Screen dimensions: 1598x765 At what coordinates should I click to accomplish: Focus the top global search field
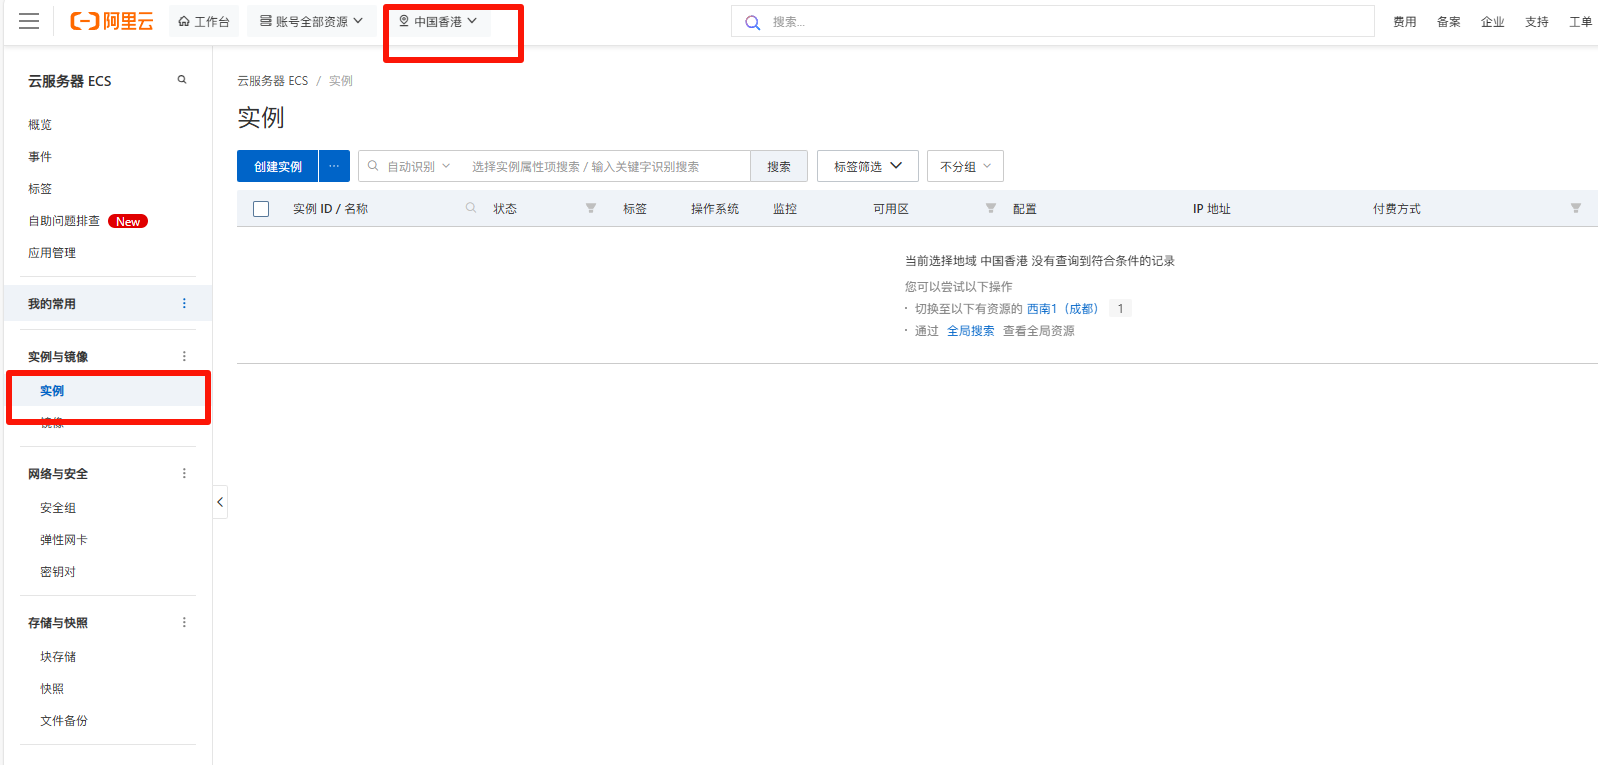pyautogui.click(x=1053, y=21)
